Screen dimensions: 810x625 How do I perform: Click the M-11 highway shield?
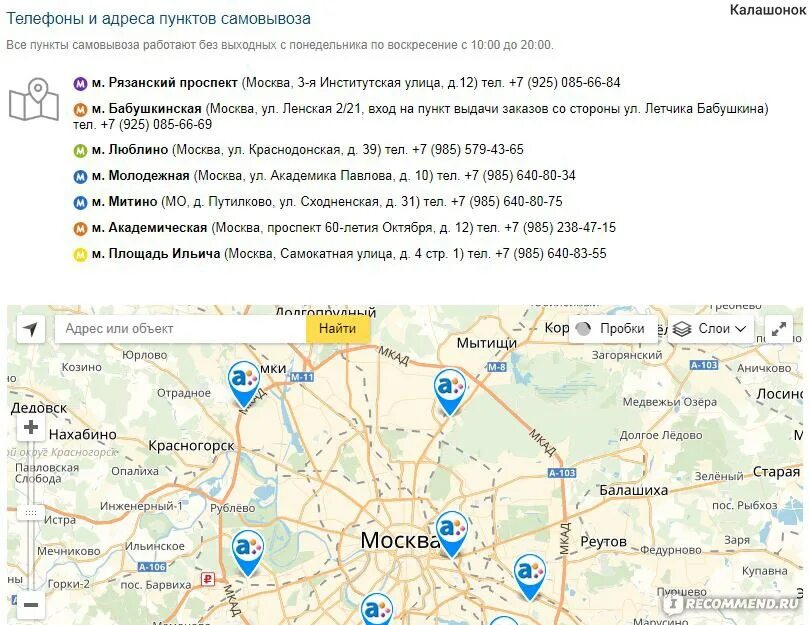click(302, 377)
